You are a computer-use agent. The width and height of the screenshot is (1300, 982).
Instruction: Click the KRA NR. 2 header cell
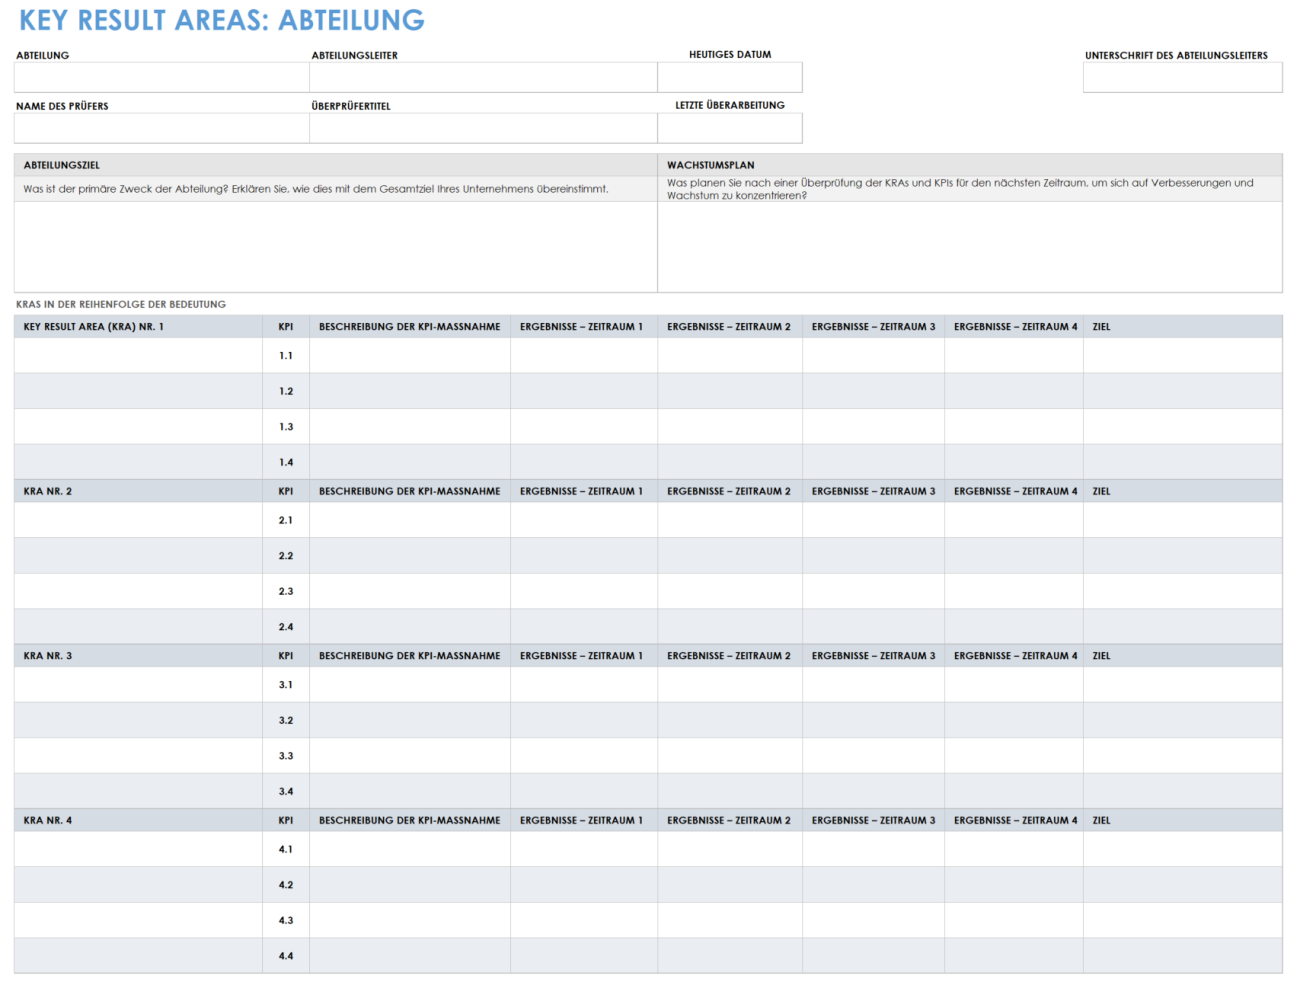click(x=135, y=491)
